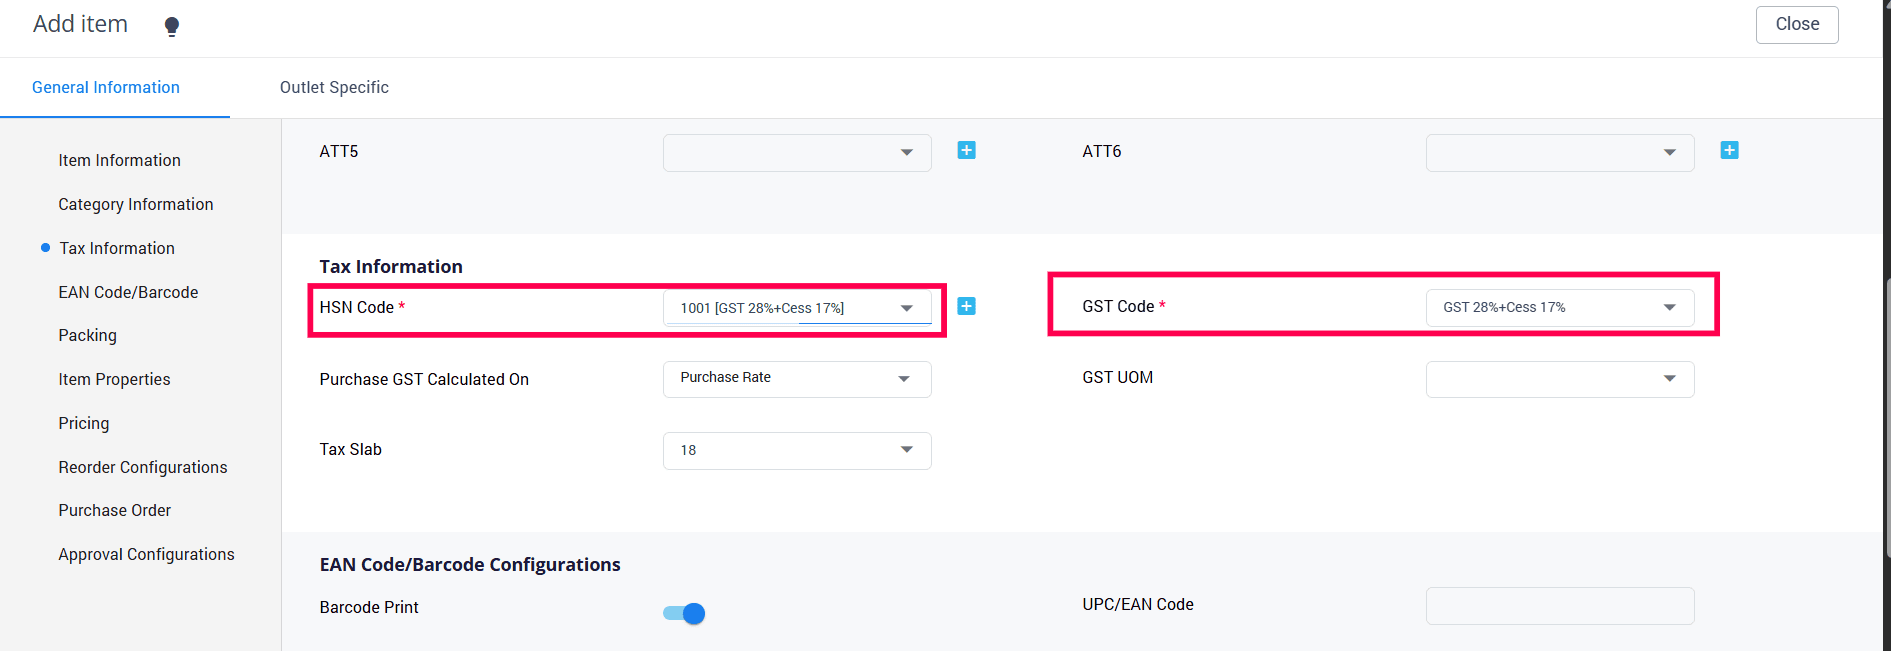Jump to the Pricing section

(84, 423)
